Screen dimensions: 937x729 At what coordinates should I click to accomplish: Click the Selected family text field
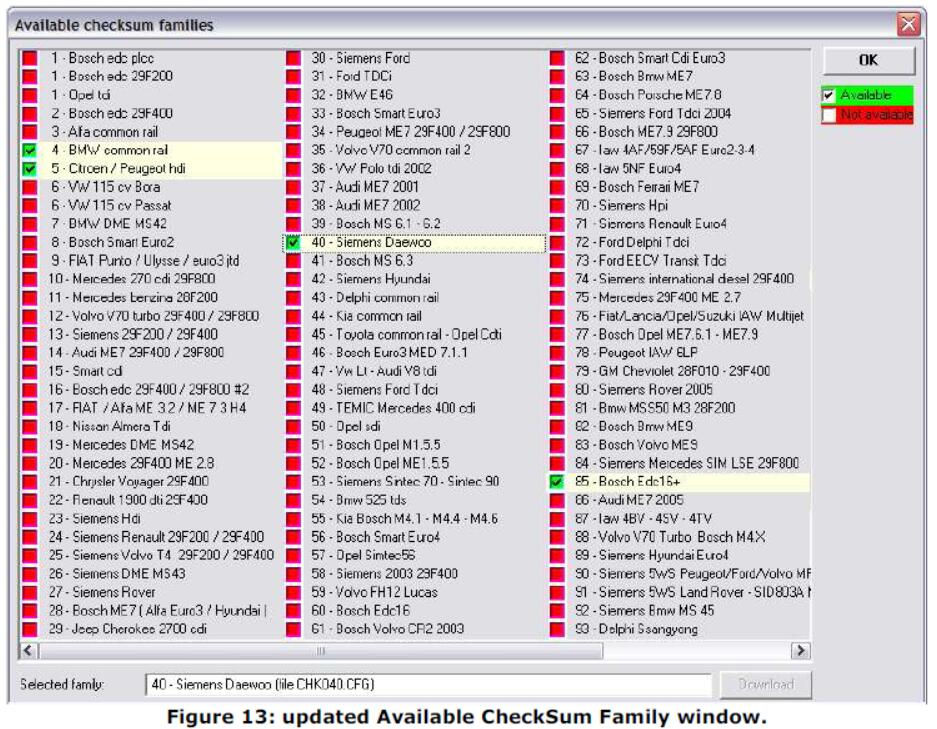(x=428, y=684)
